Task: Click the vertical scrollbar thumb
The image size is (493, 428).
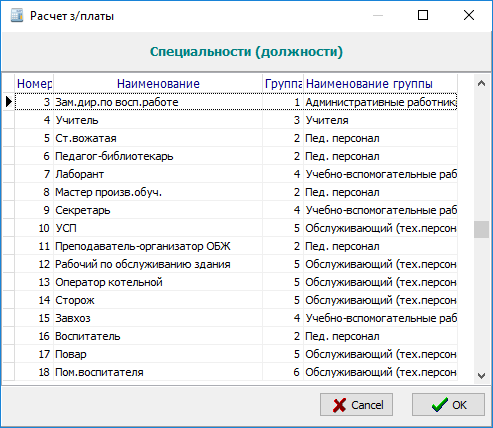Action: [x=481, y=229]
